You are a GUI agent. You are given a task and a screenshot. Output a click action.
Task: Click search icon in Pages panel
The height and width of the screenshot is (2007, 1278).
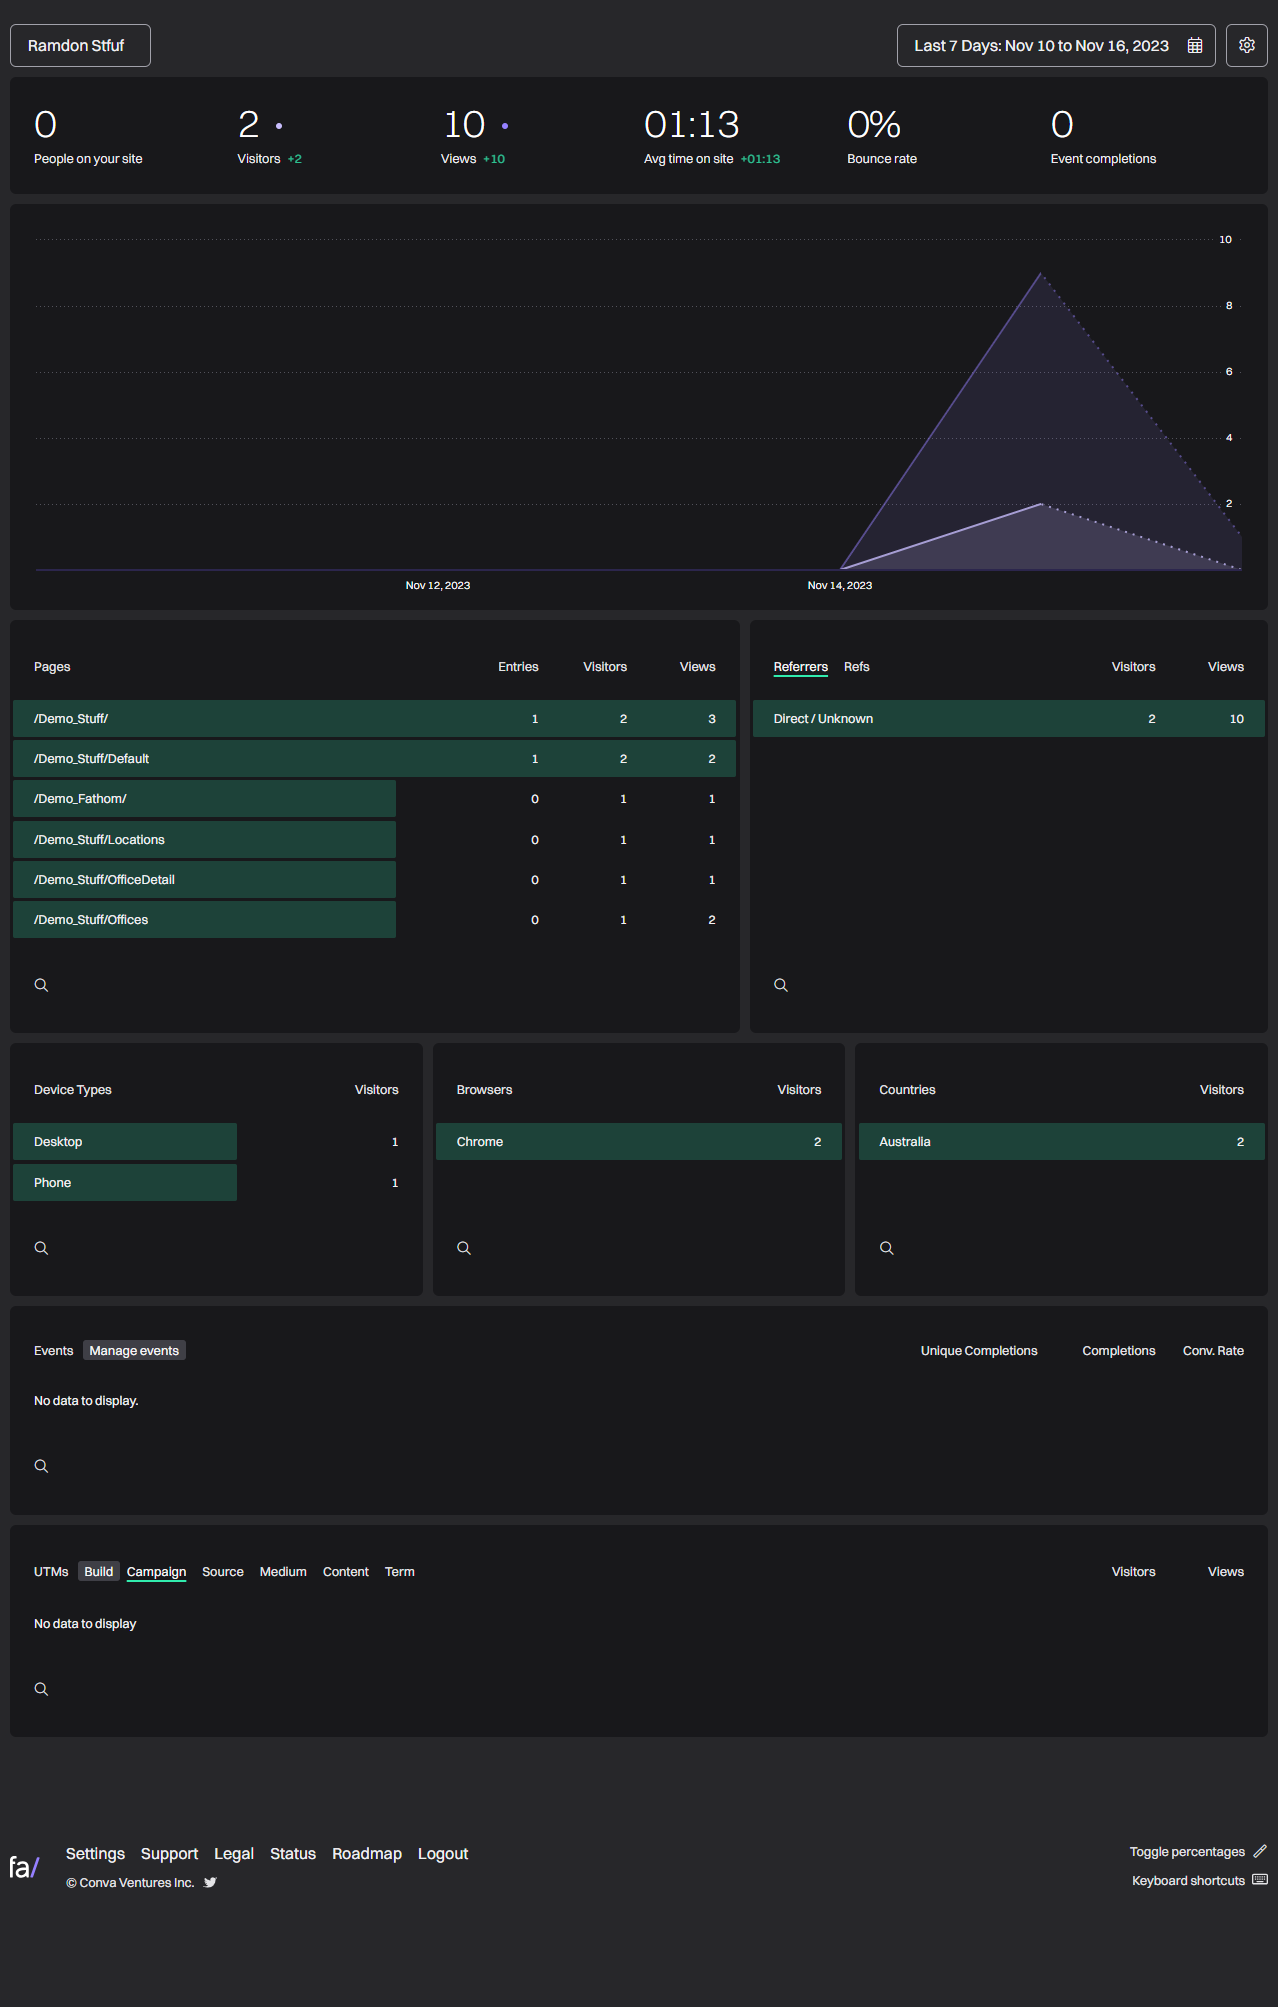click(x=41, y=985)
